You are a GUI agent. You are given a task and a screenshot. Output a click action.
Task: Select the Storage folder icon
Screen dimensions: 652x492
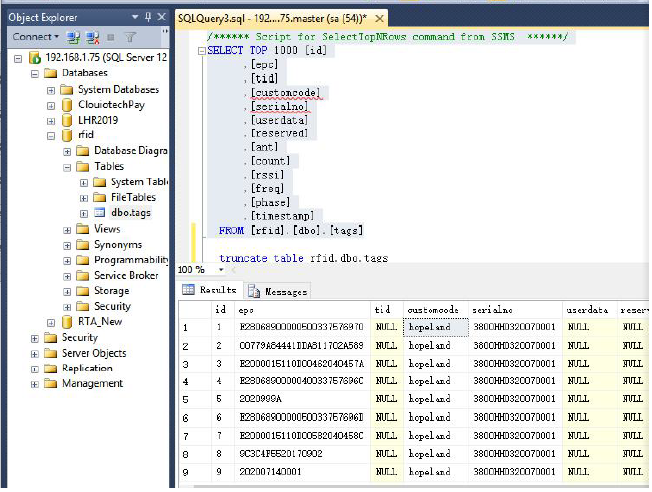(x=83, y=291)
